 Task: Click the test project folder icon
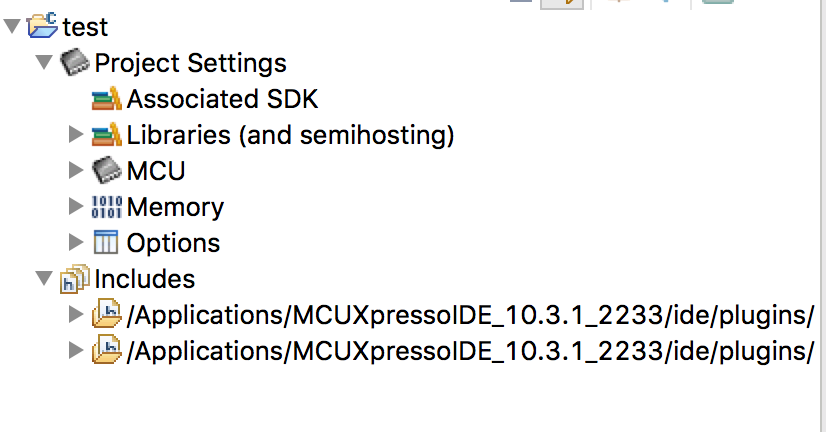click(x=43, y=26)
